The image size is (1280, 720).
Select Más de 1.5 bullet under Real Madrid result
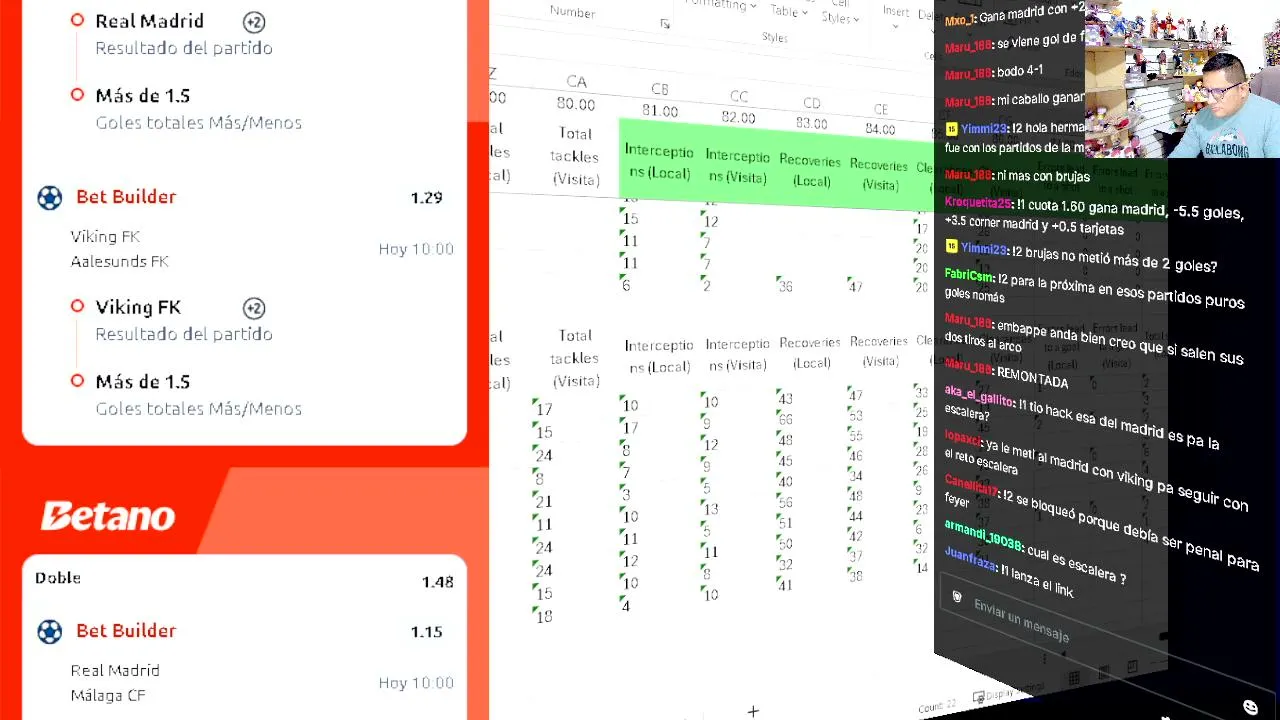click(78, 95)
